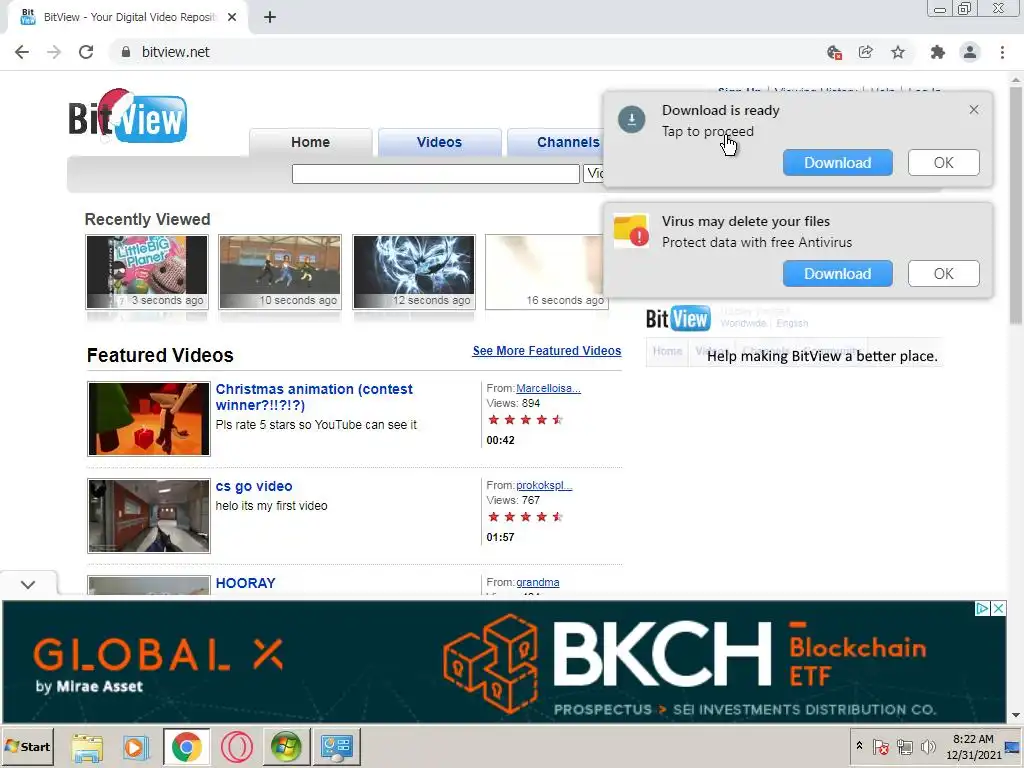Open uploader grandma profile link
This screenshot has width=1024, height=768.
(x=537, y=583)
